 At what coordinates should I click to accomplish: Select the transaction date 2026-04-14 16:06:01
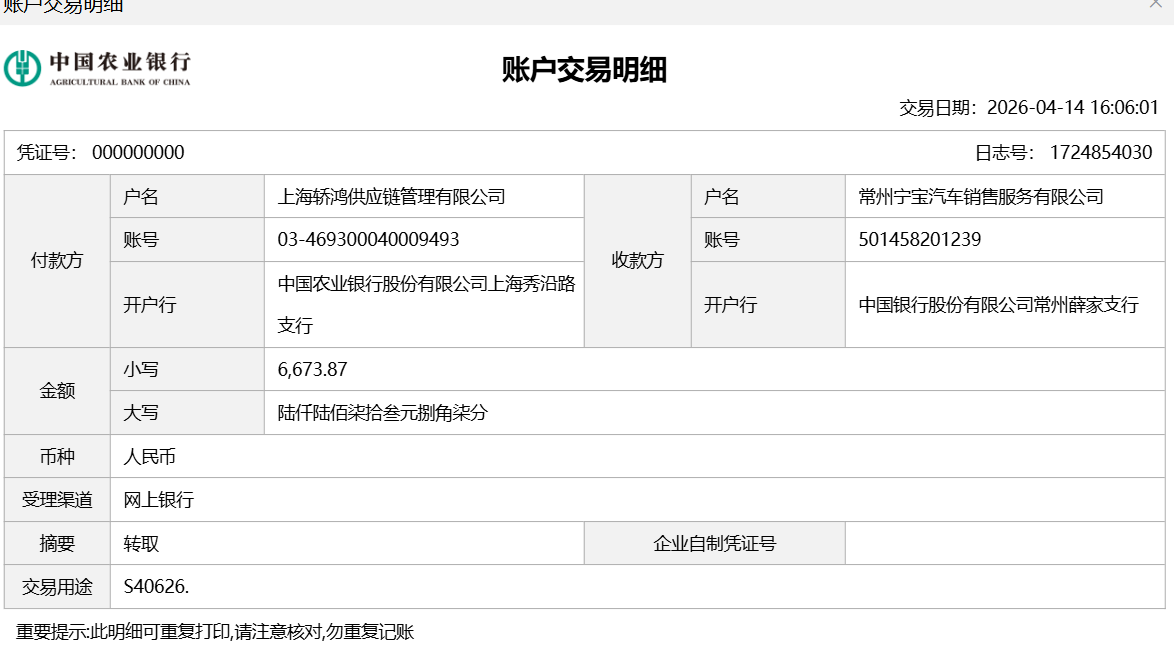click(x=1072, y=108)
